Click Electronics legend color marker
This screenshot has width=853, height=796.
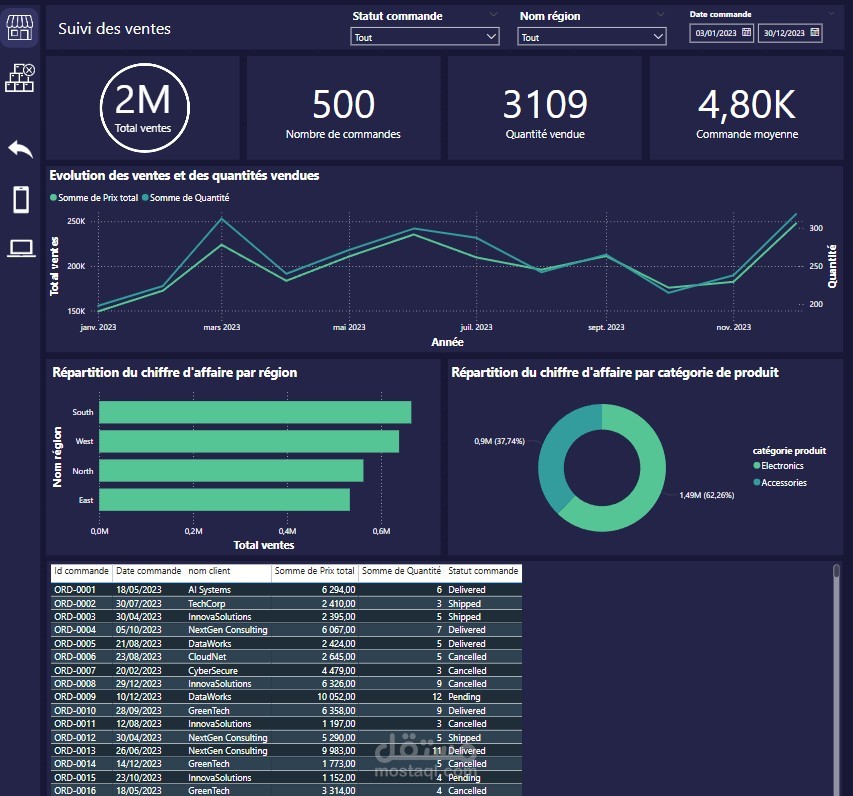point(756,465)
